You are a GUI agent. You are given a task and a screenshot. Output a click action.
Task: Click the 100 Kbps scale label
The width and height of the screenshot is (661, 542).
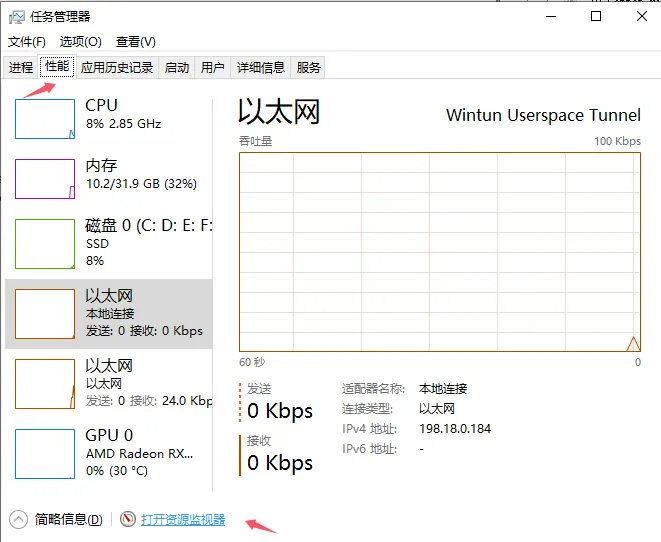618,141
